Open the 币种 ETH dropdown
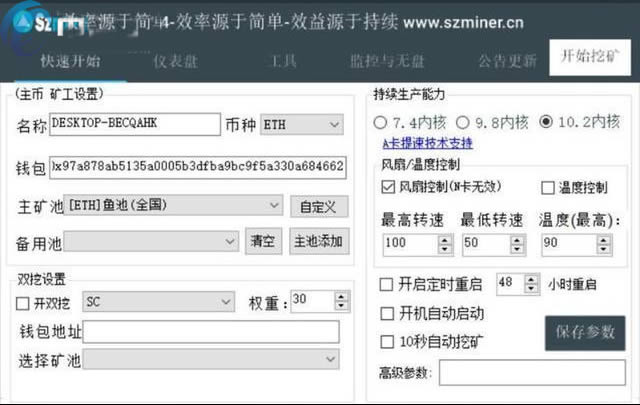 tap(302, 125)
